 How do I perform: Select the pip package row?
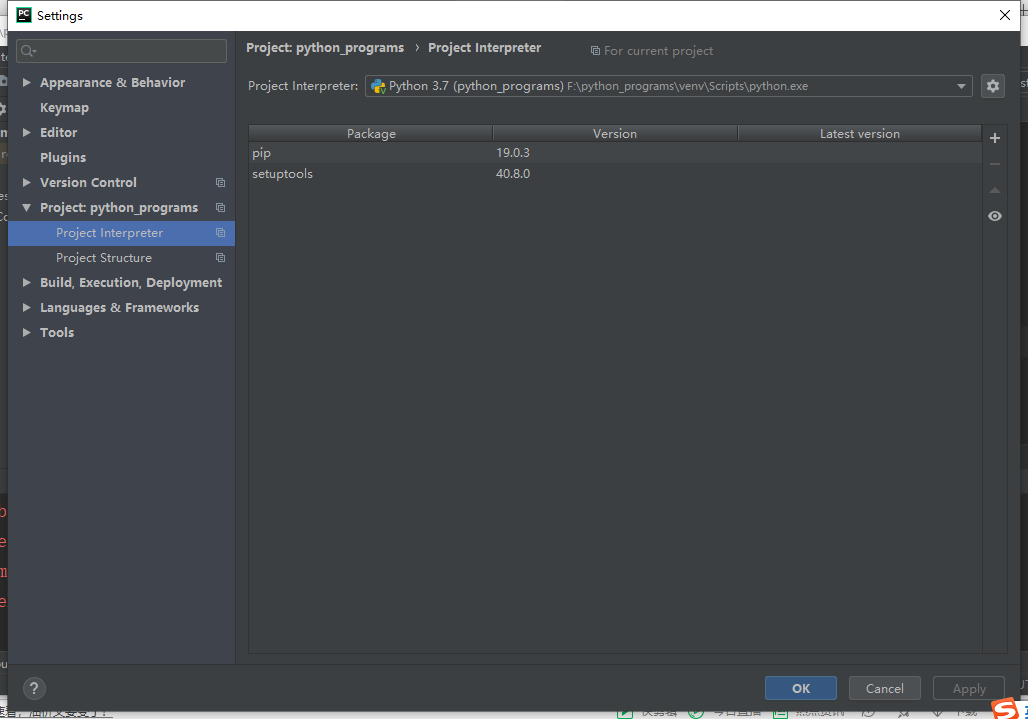[615, 153]
